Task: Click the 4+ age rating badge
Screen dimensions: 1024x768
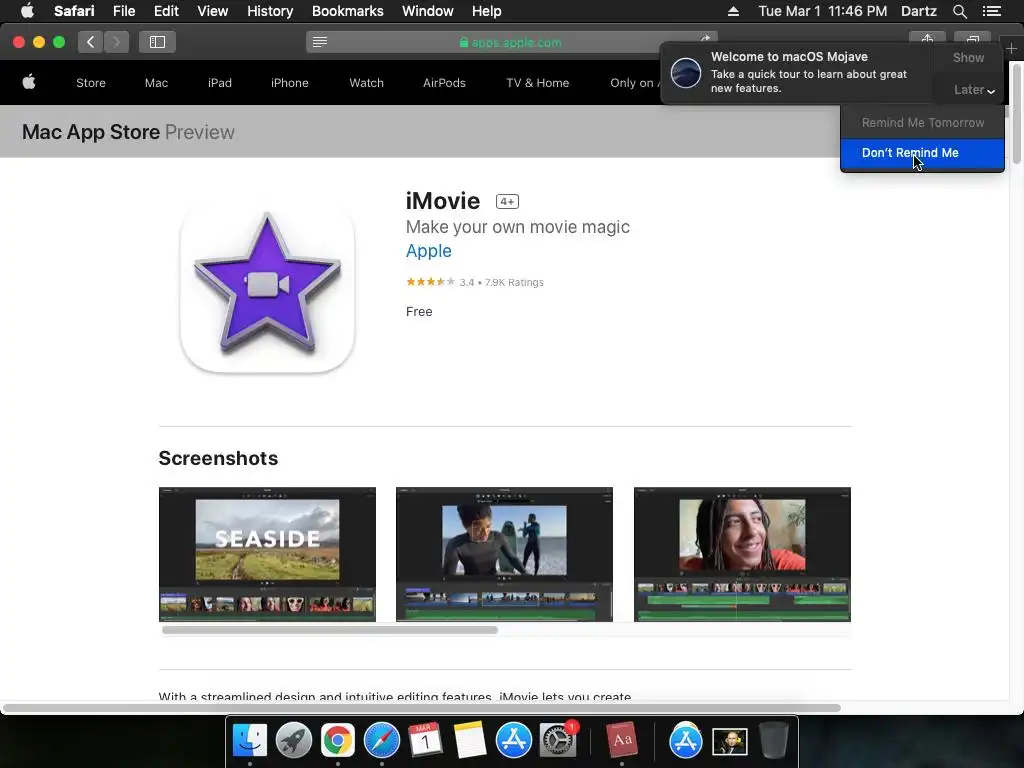Action: [507, 202]
